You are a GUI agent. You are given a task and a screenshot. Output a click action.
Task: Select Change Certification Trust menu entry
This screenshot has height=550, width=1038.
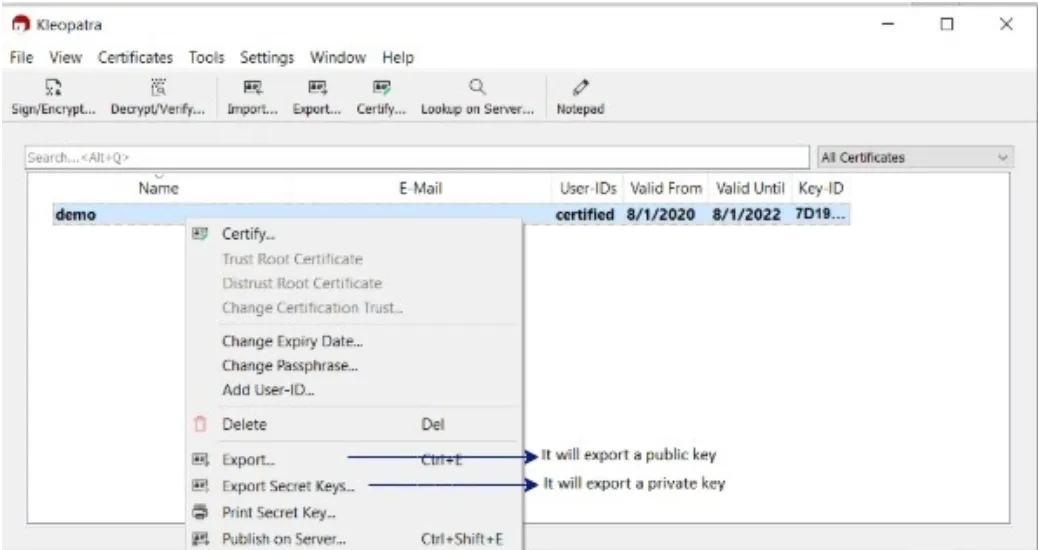(312, 308)
